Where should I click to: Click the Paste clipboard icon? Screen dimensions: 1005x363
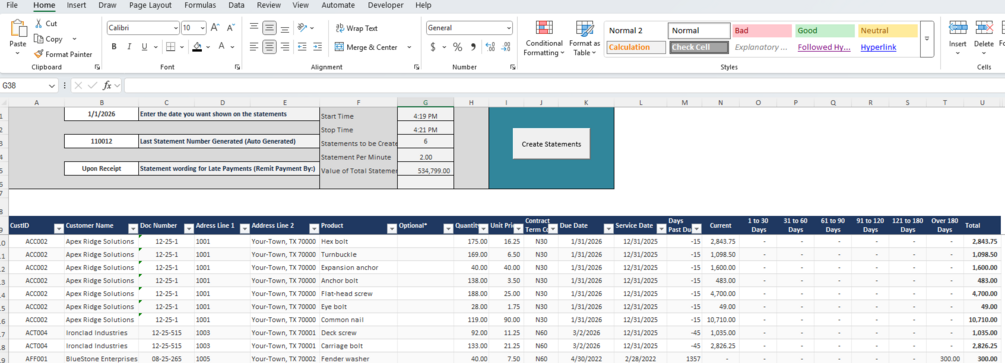18,29
